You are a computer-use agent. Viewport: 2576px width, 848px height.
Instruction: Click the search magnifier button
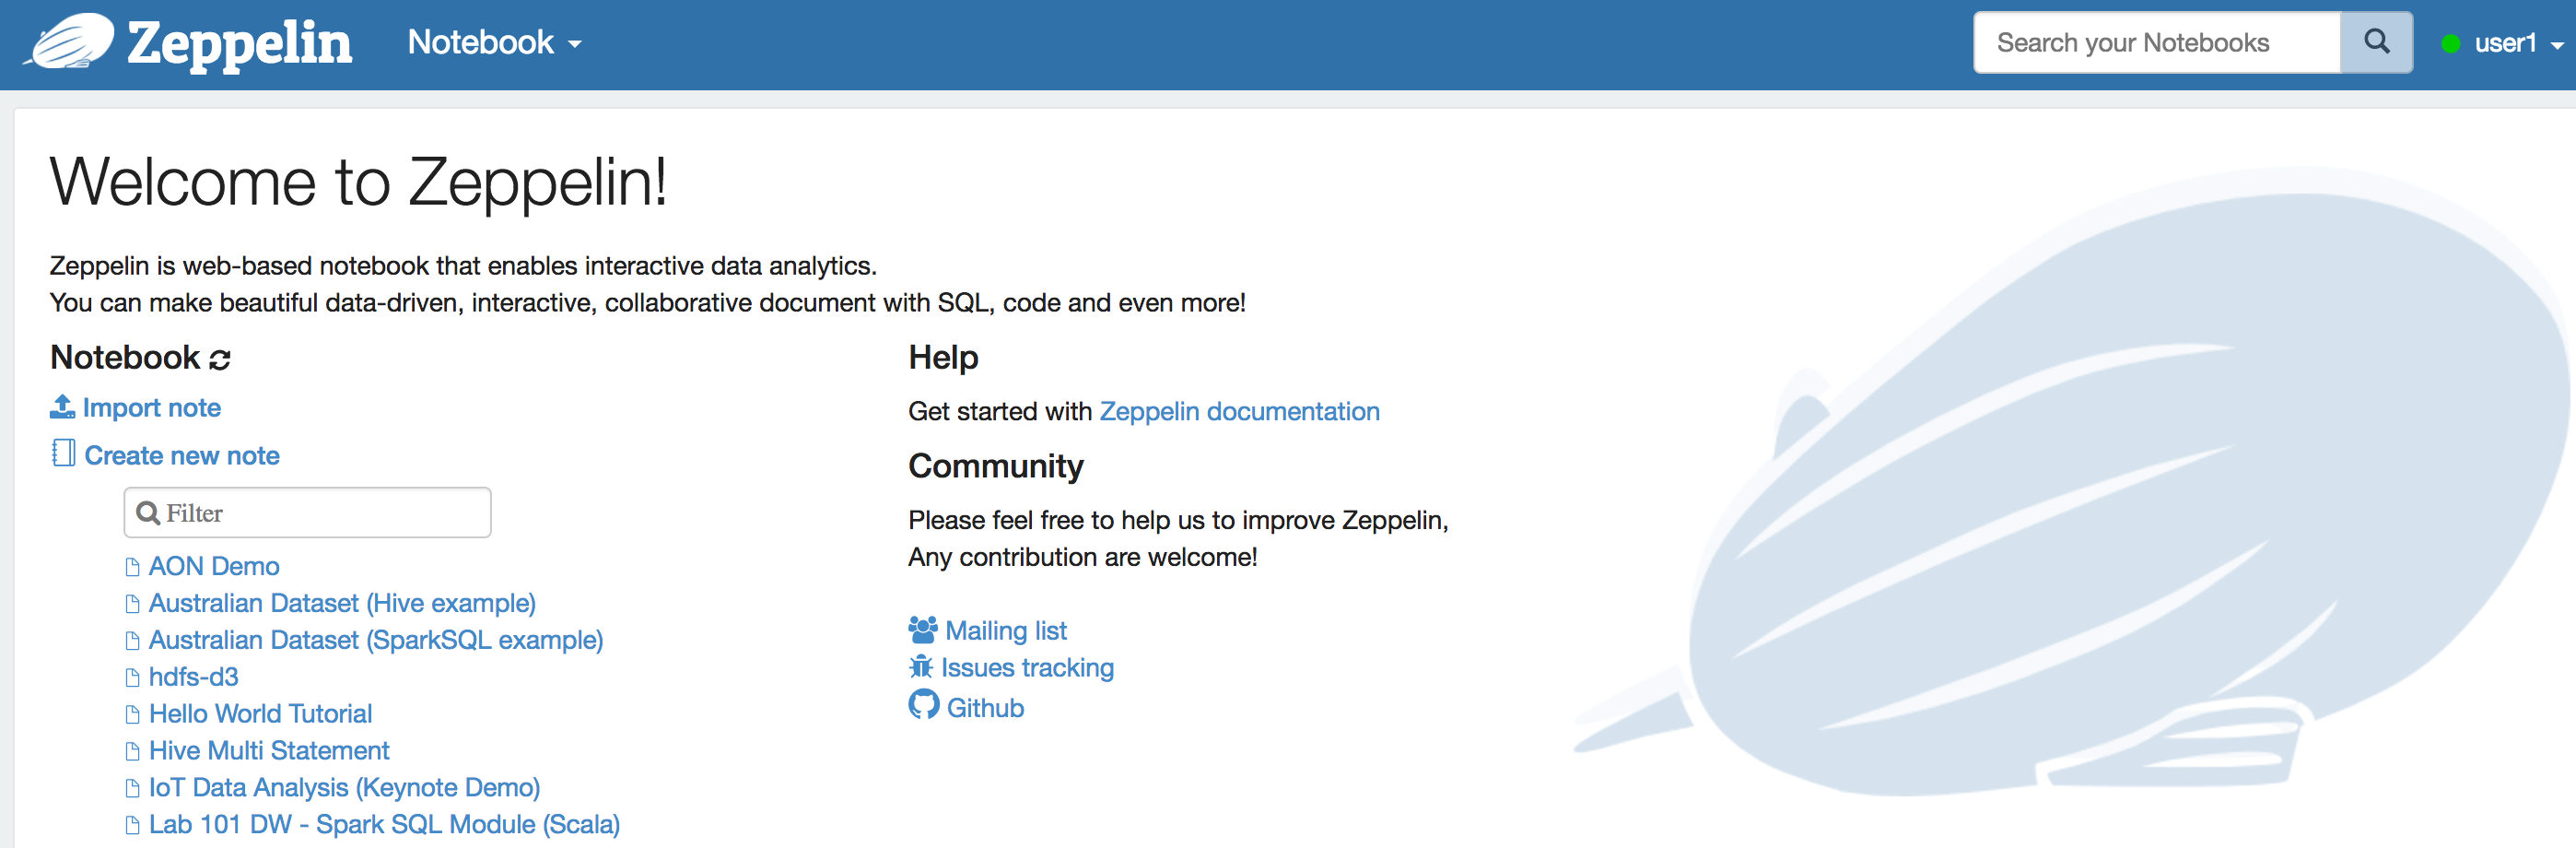pos(2376,42)
